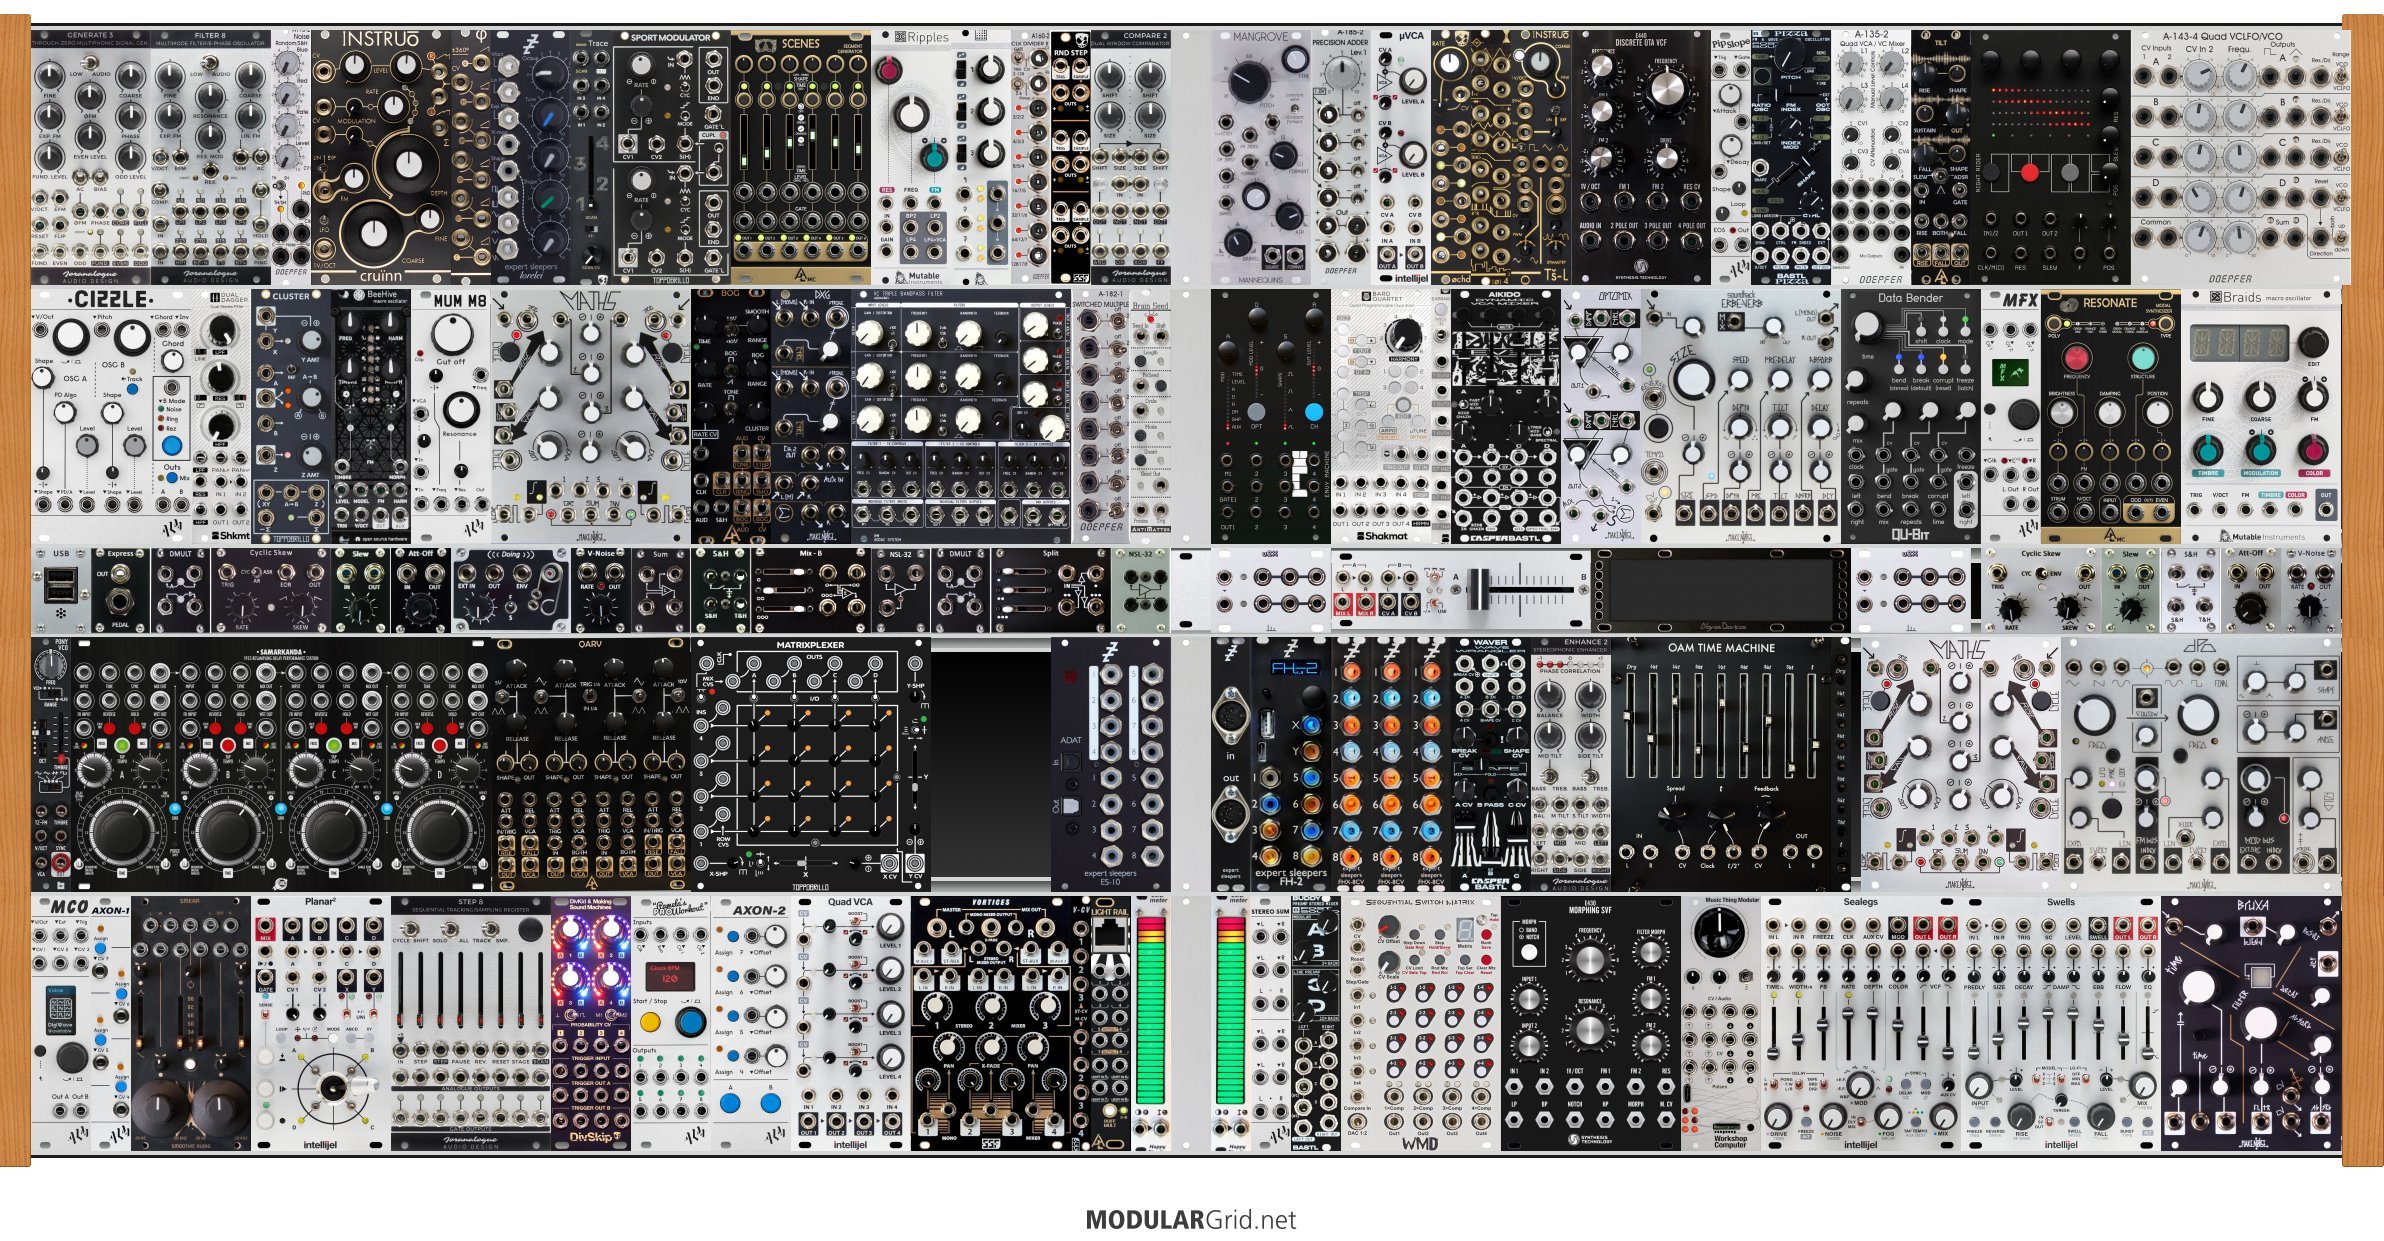The width and height of the screenshot is (2384, 1241).
Task: Select the Aikido VCA mixer module
Action: point(1506,417)
